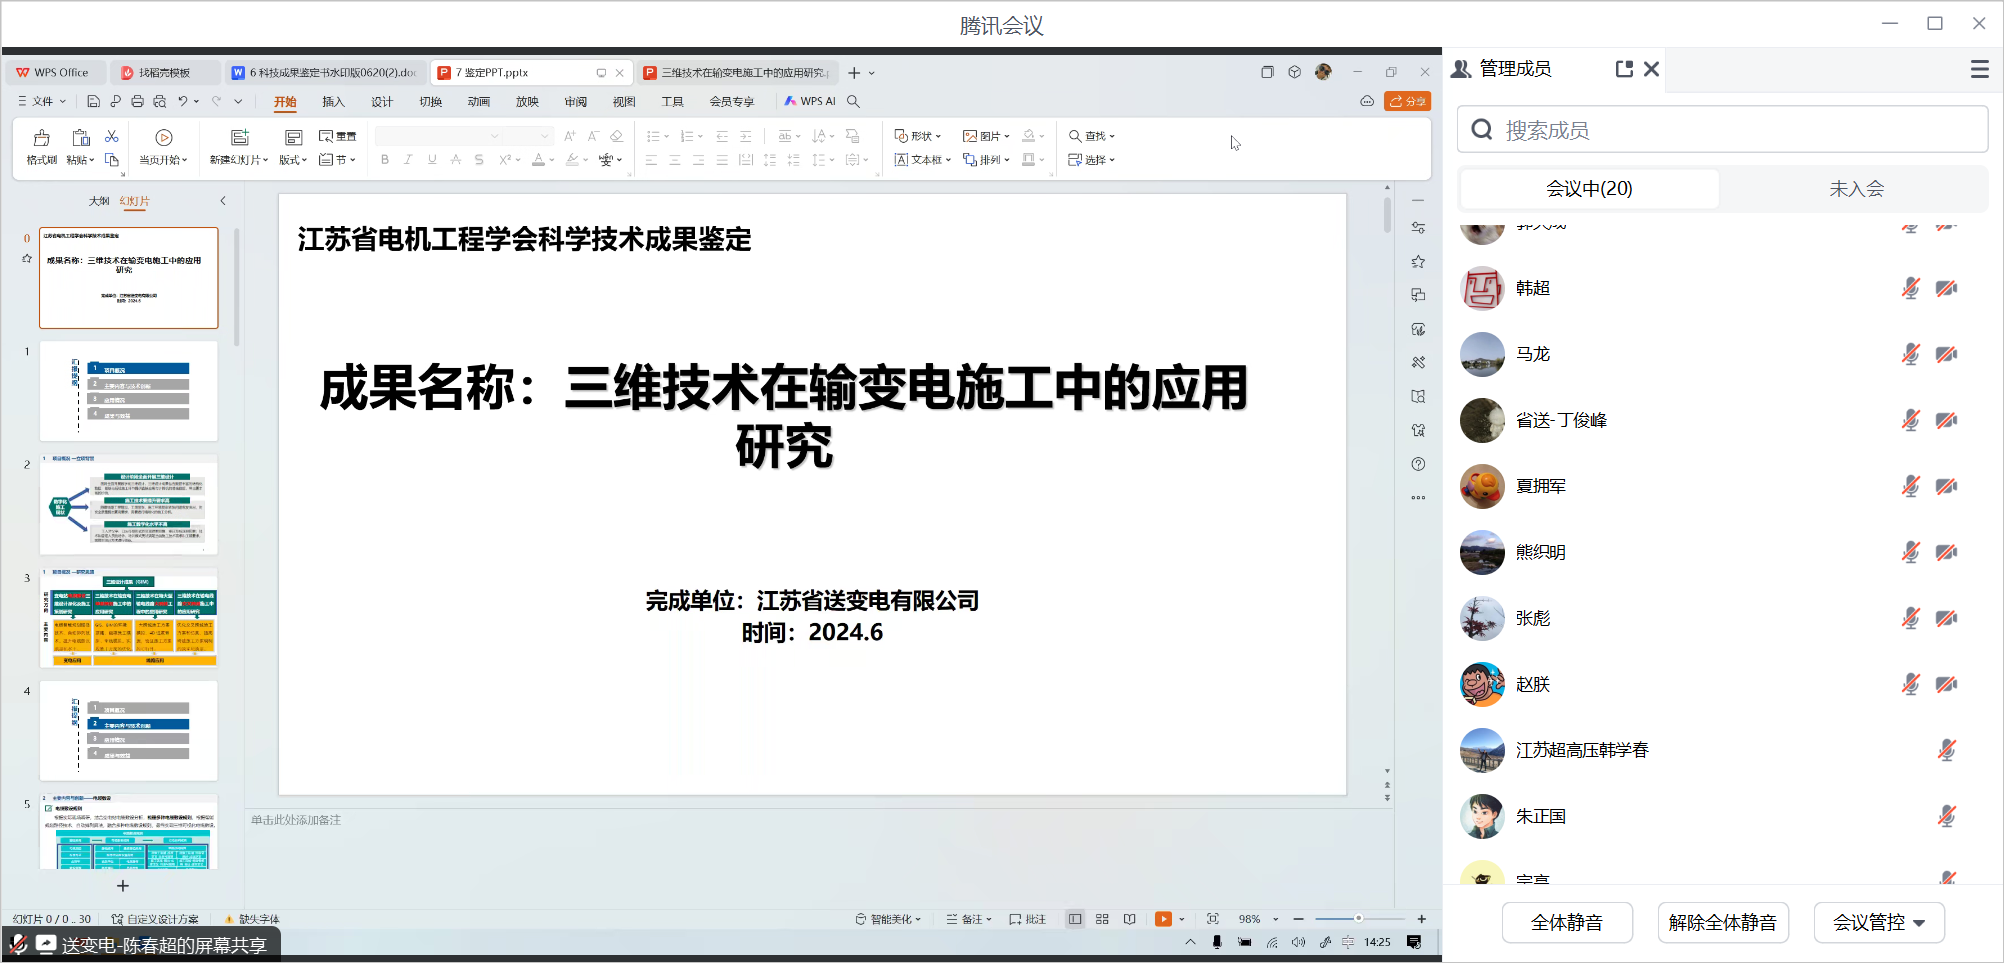The height and width of the screenshot is (963, 2004).
Task: Unmute microphone for 朱正国
Action: point(1946,816)
